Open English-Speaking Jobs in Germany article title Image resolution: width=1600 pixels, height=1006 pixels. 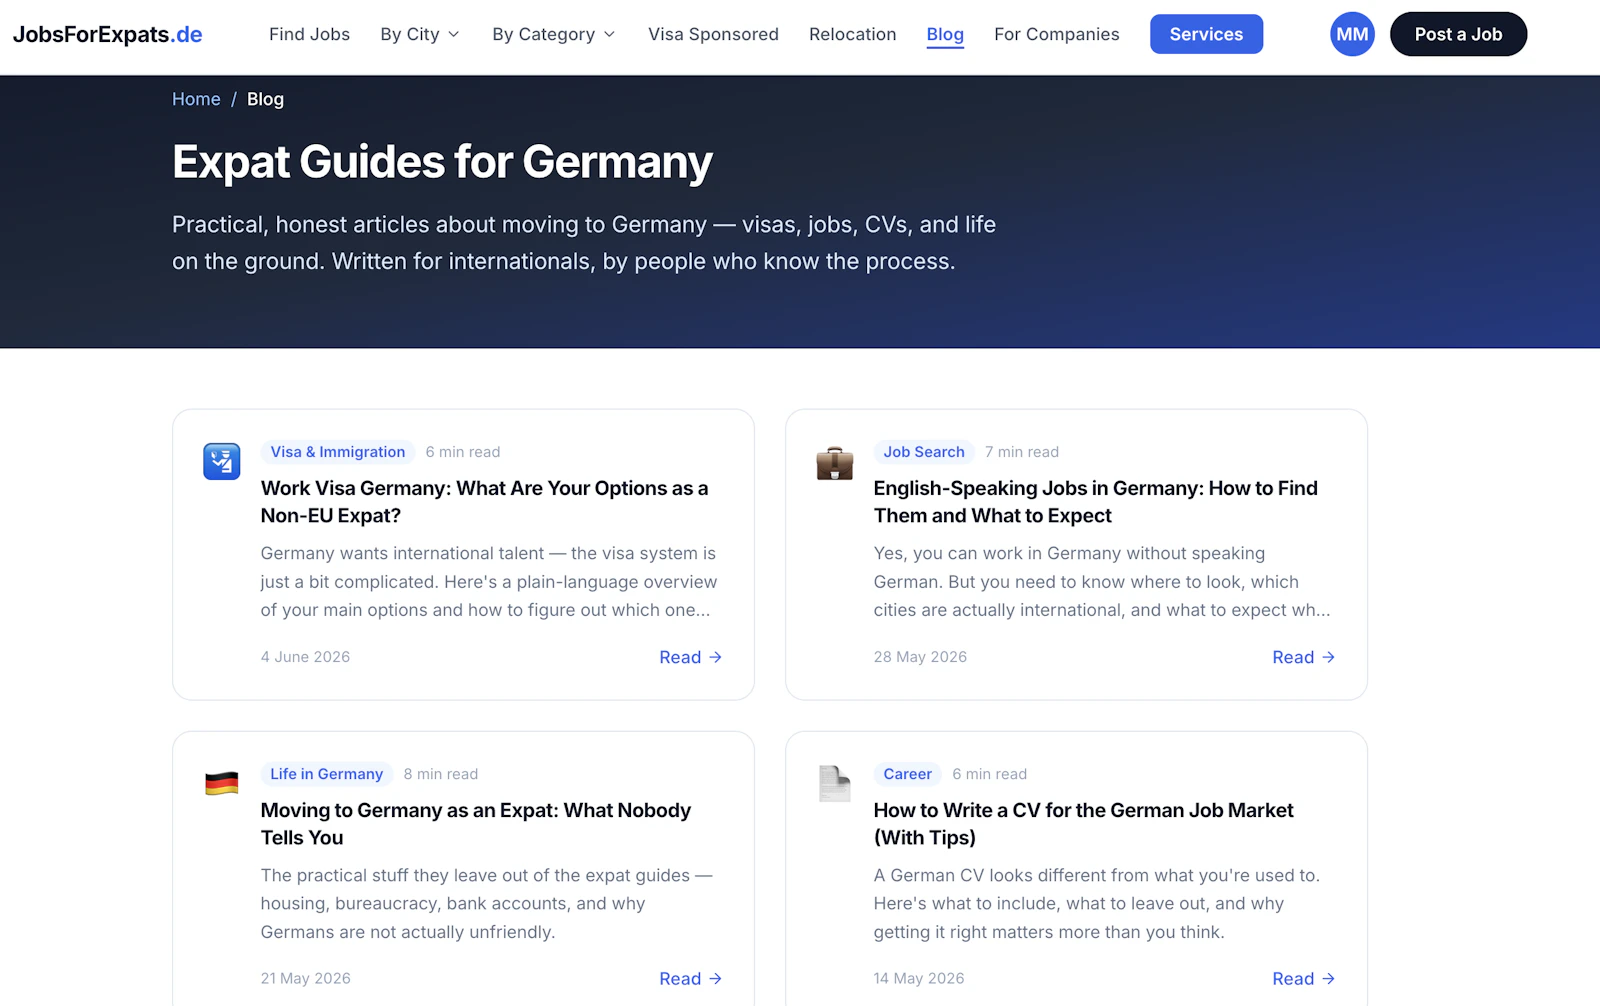1095,502
